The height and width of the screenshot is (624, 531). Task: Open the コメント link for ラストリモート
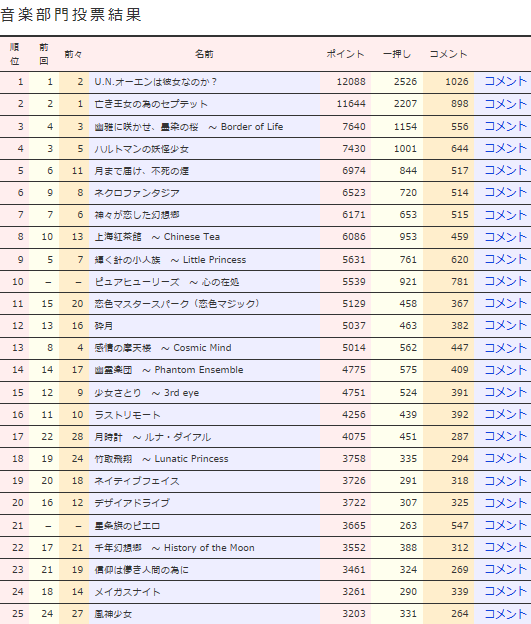(x=506, y=415)
